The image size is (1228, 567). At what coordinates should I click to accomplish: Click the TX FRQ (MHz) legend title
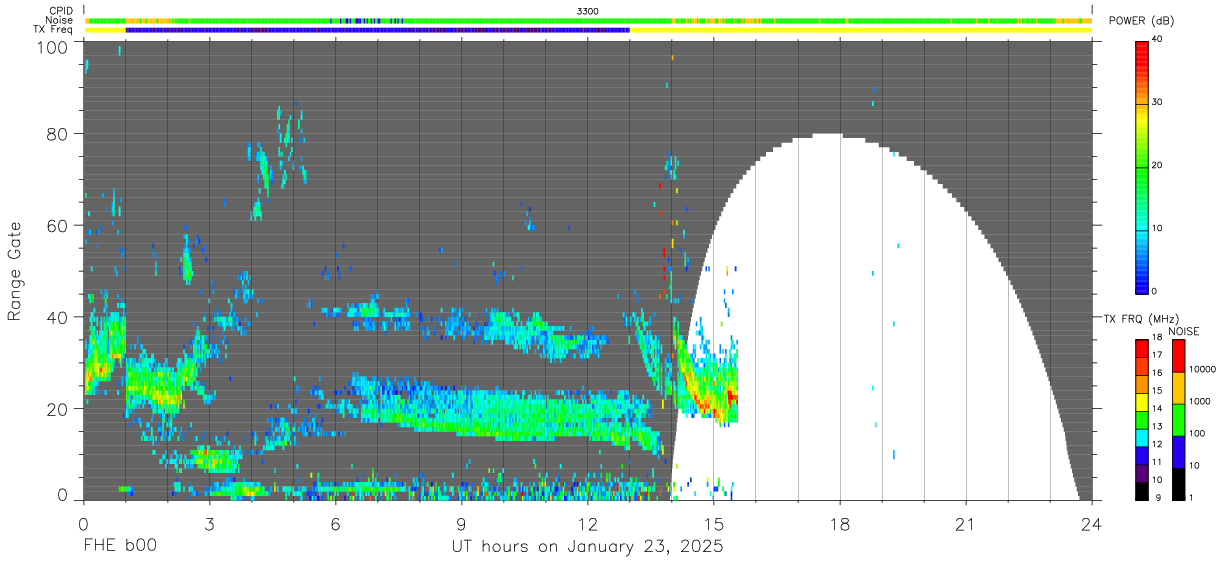coord(1142,319)
